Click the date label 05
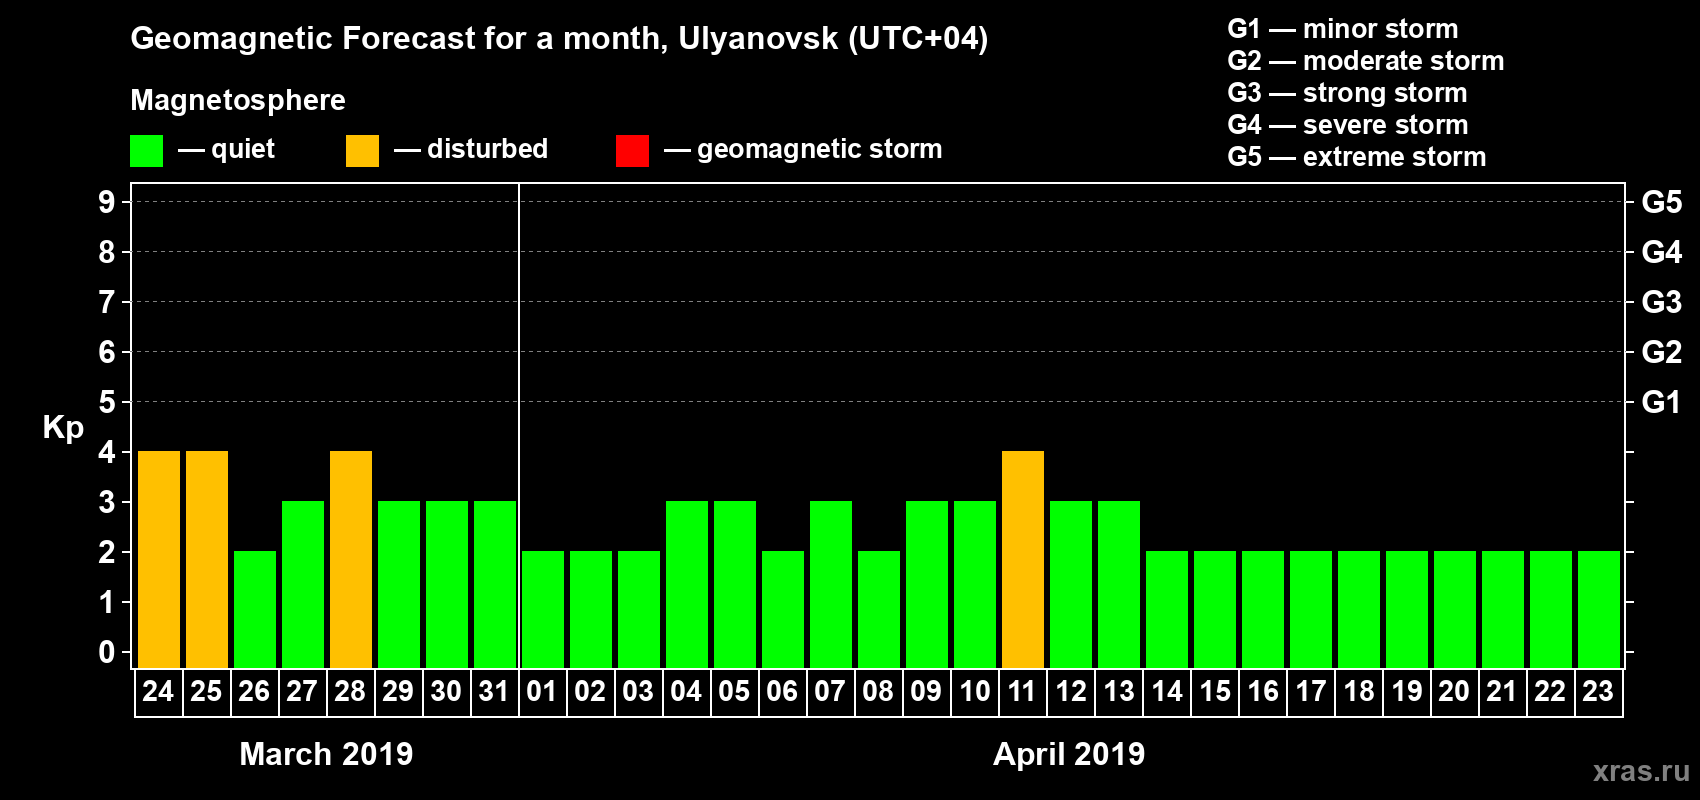 click(734, 692)
